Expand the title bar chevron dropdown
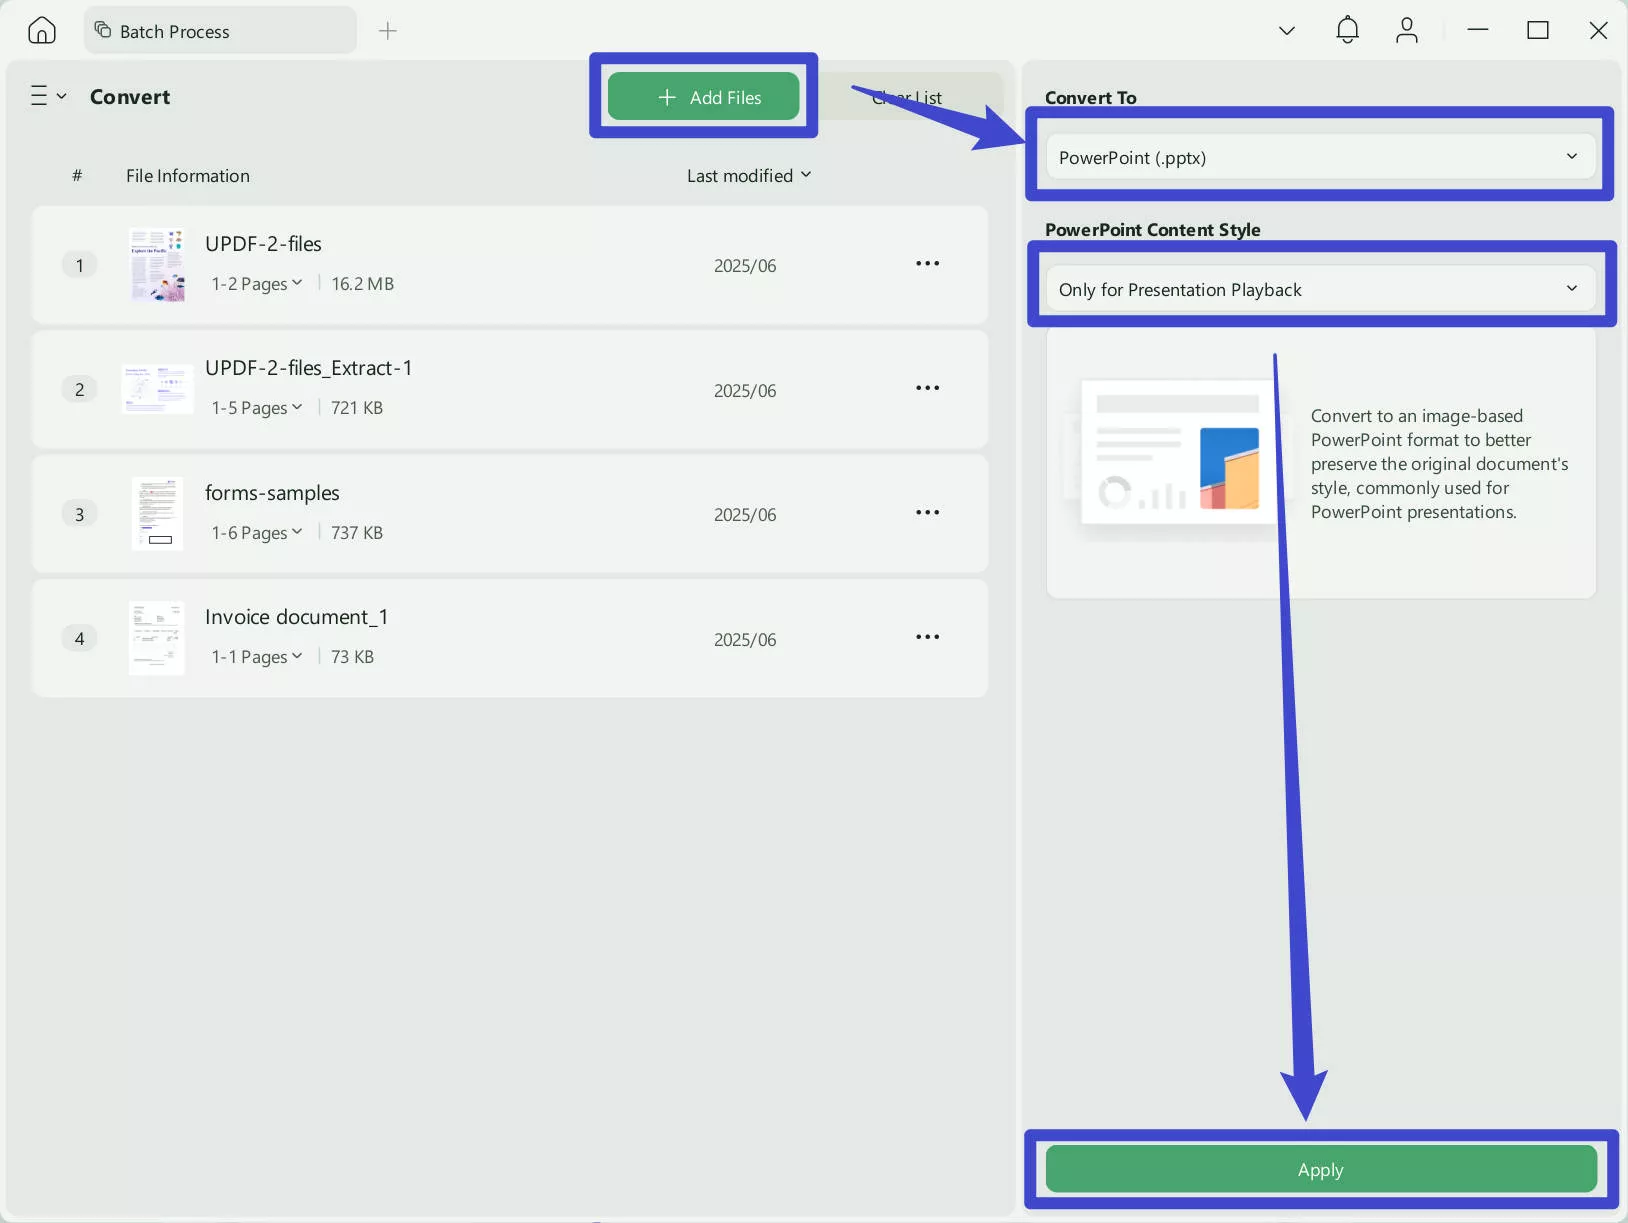This screenshot has height=1223, width=1628. 1287,31
